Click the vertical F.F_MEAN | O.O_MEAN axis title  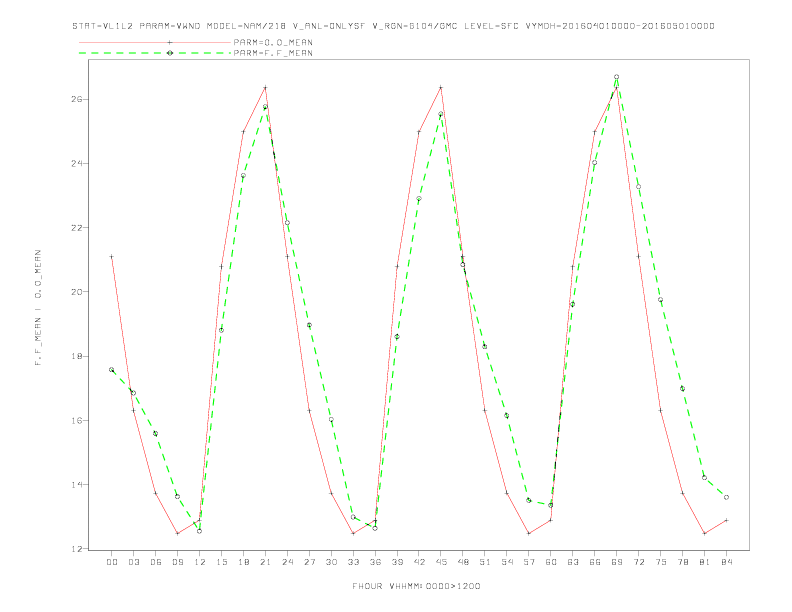click(x=38, y=308)
